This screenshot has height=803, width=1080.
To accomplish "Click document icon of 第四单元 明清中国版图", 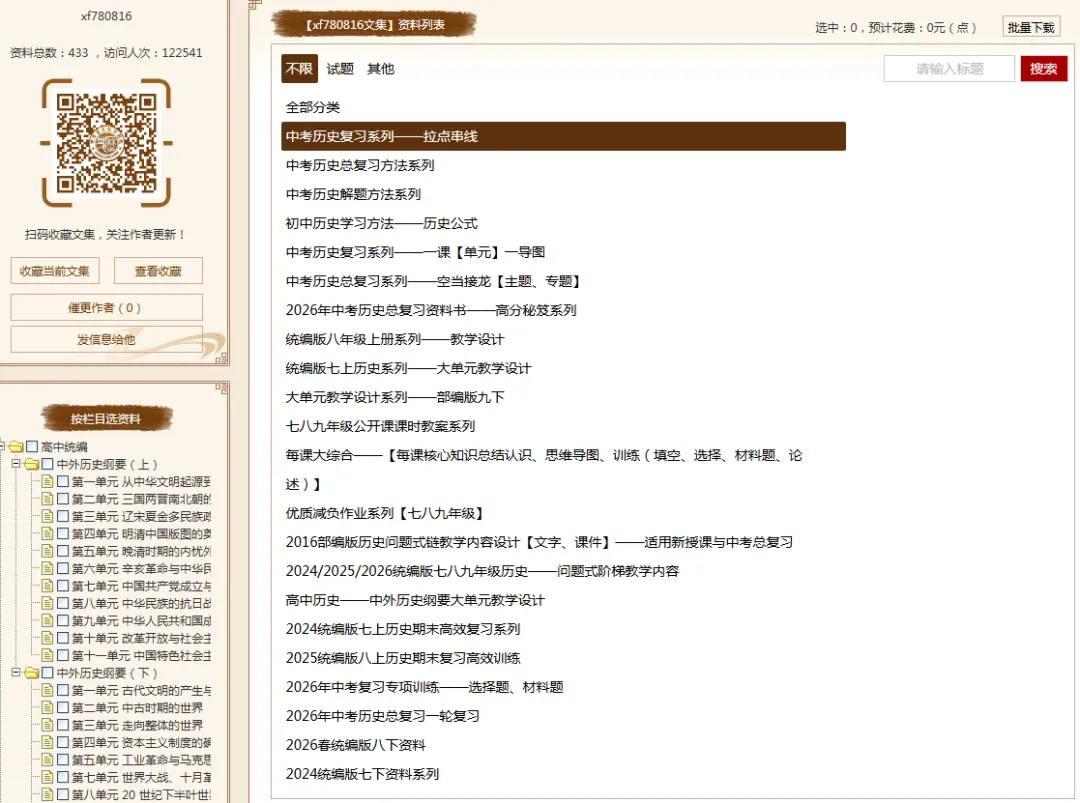I will 48,534.
